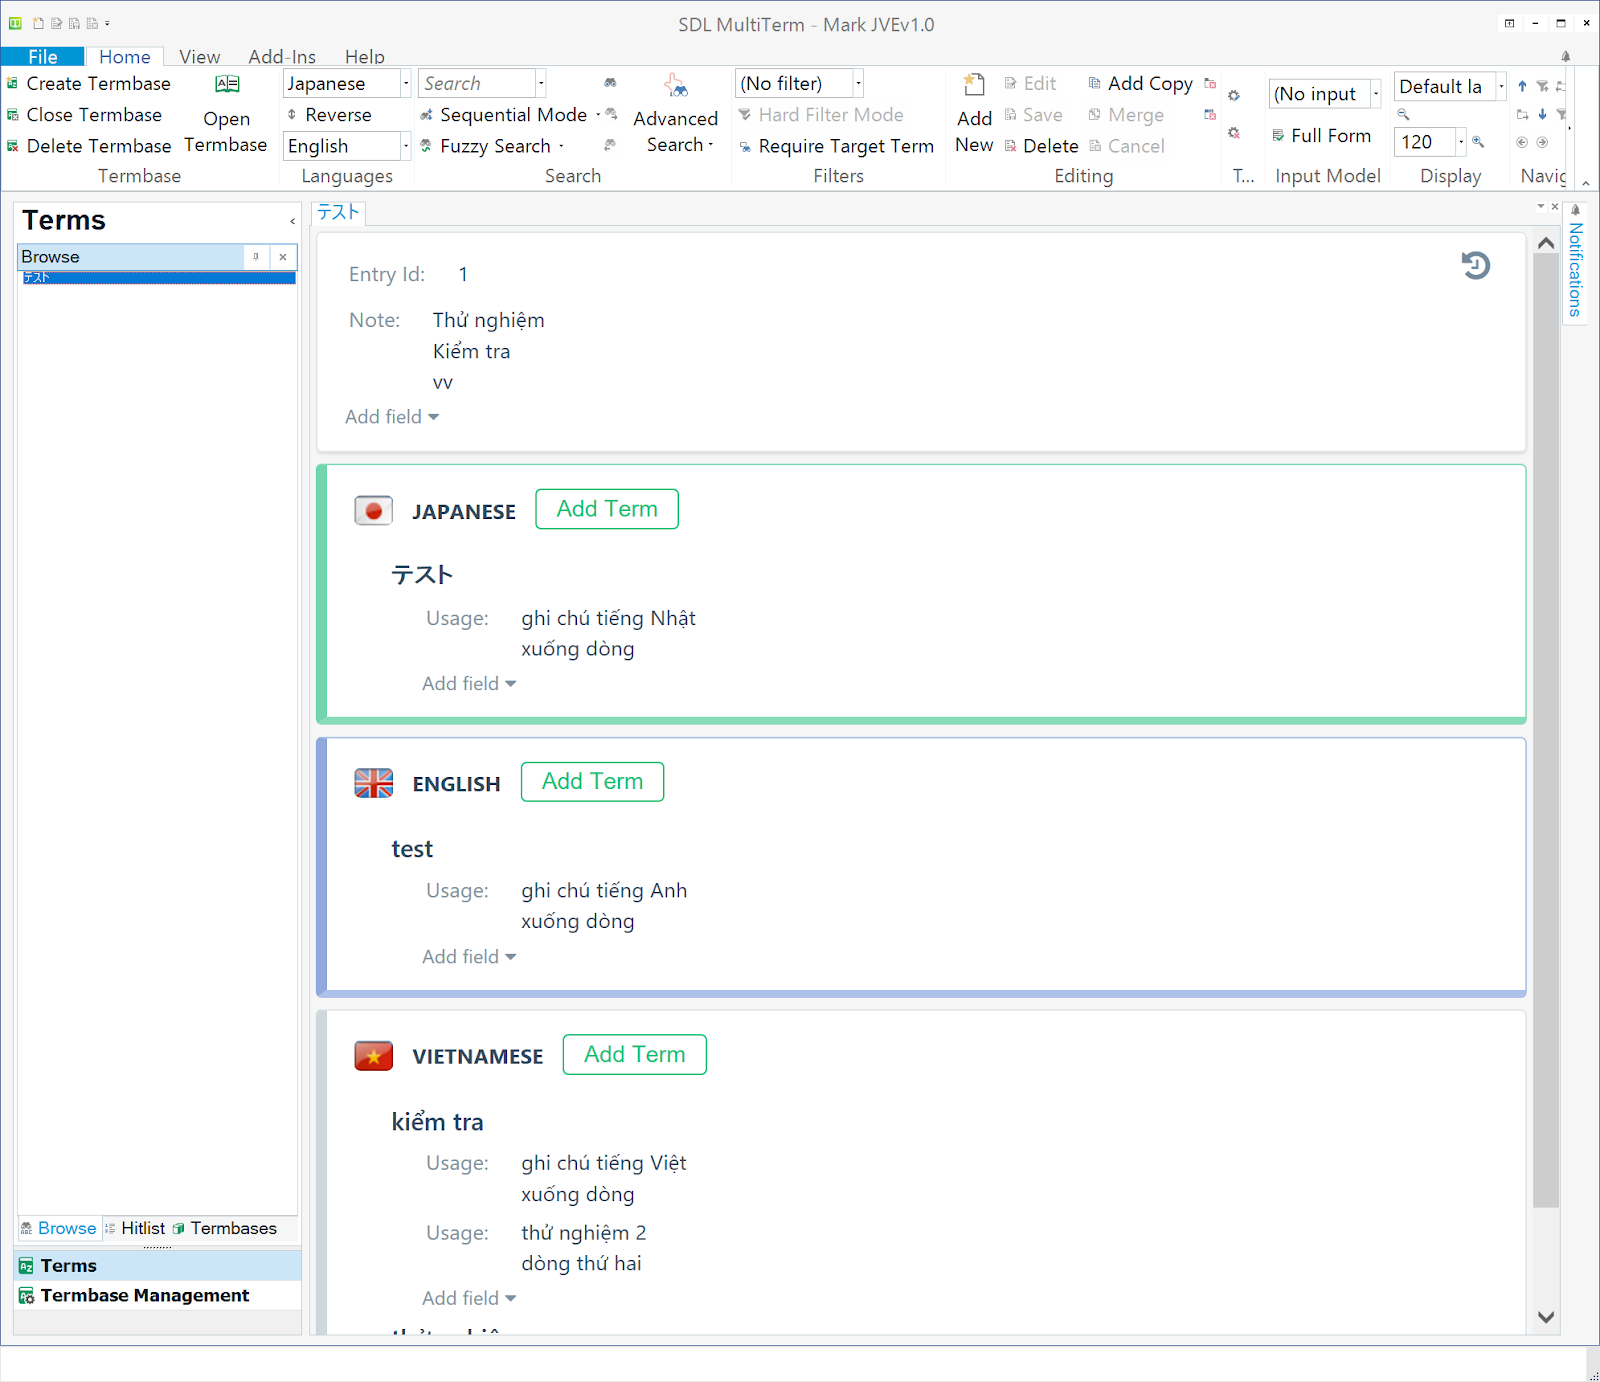The width and height of the screenshot is (1600, 1382).
Task: Click the binoculars search icon beside the Search box
Action: [x=610, y=83]
